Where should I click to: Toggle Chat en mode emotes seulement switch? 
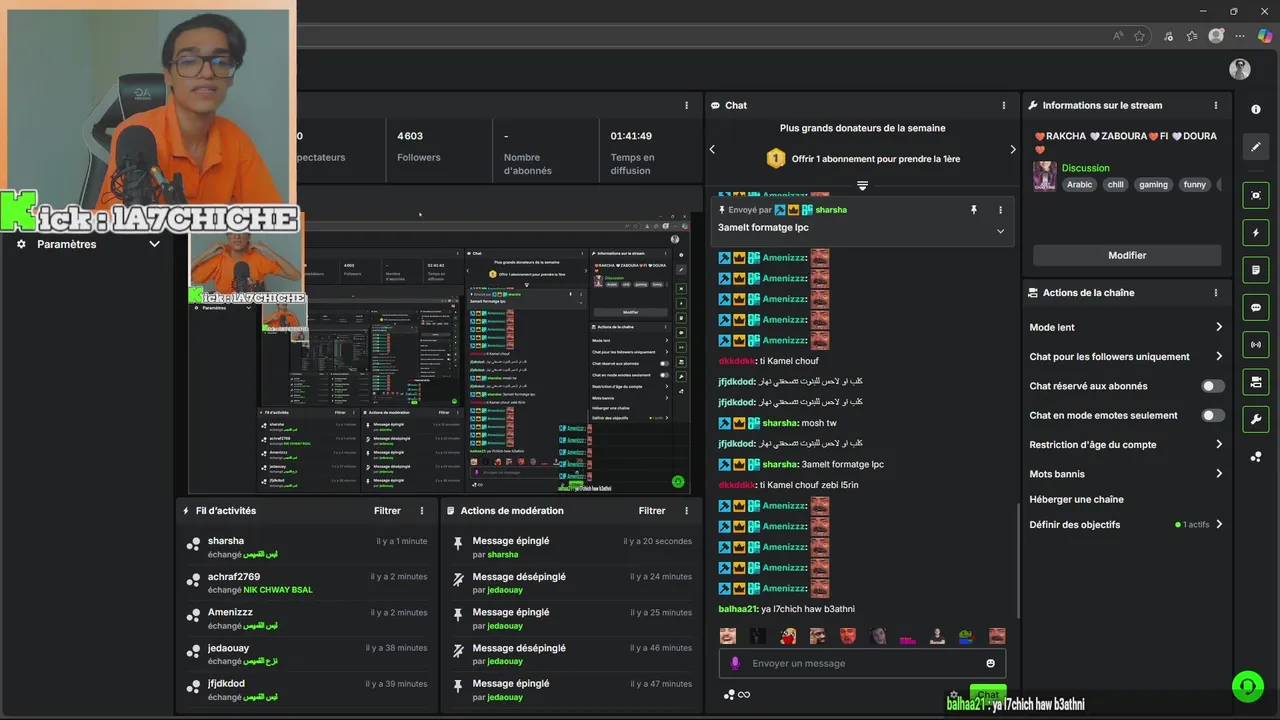[1212, 415]
